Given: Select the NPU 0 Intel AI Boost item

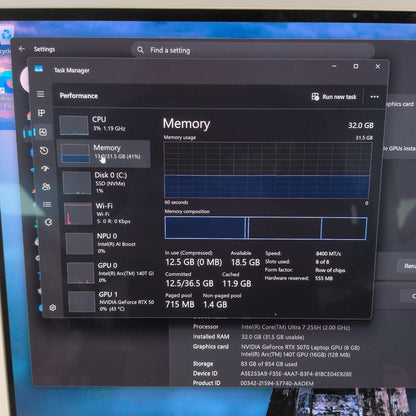Looking at the screenshot, I should (x=110, y=243).
